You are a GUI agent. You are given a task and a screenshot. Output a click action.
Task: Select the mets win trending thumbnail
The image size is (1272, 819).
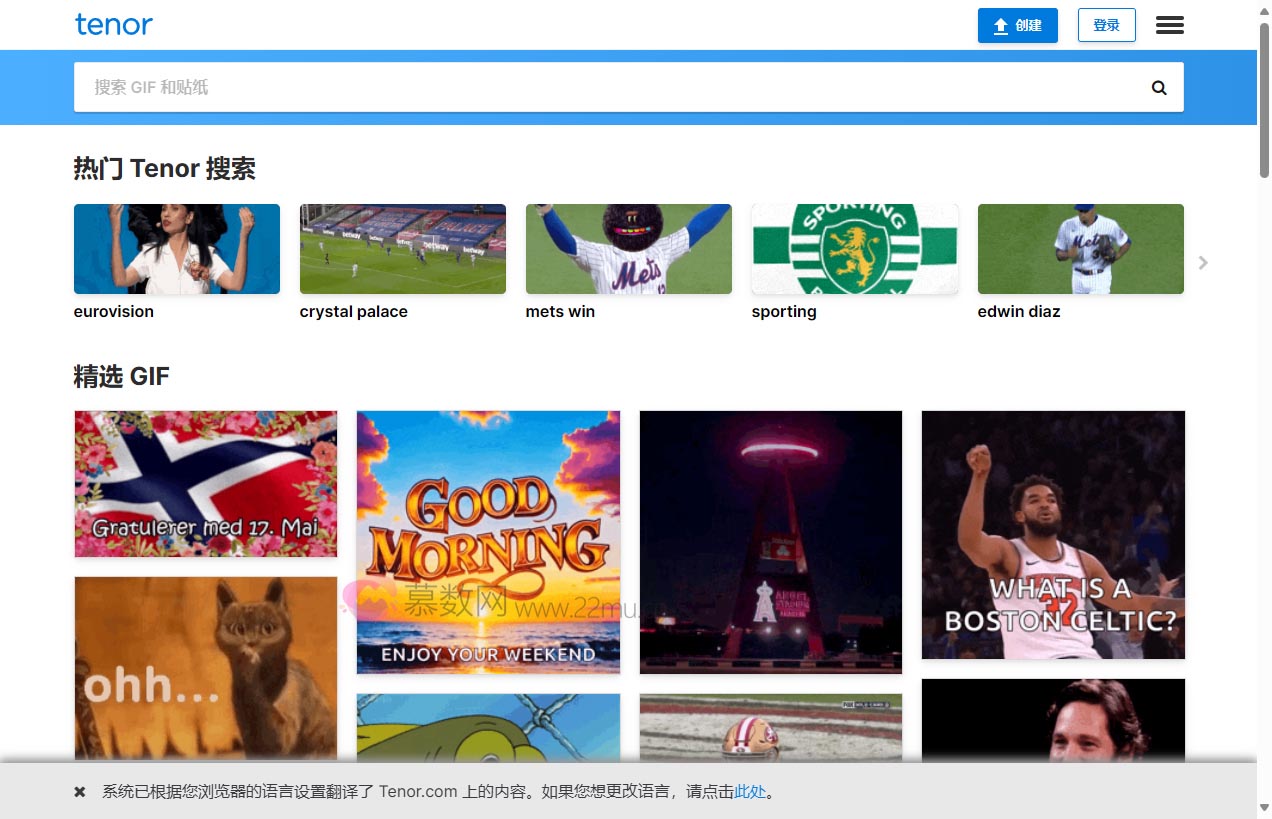[x=629, y=249]
